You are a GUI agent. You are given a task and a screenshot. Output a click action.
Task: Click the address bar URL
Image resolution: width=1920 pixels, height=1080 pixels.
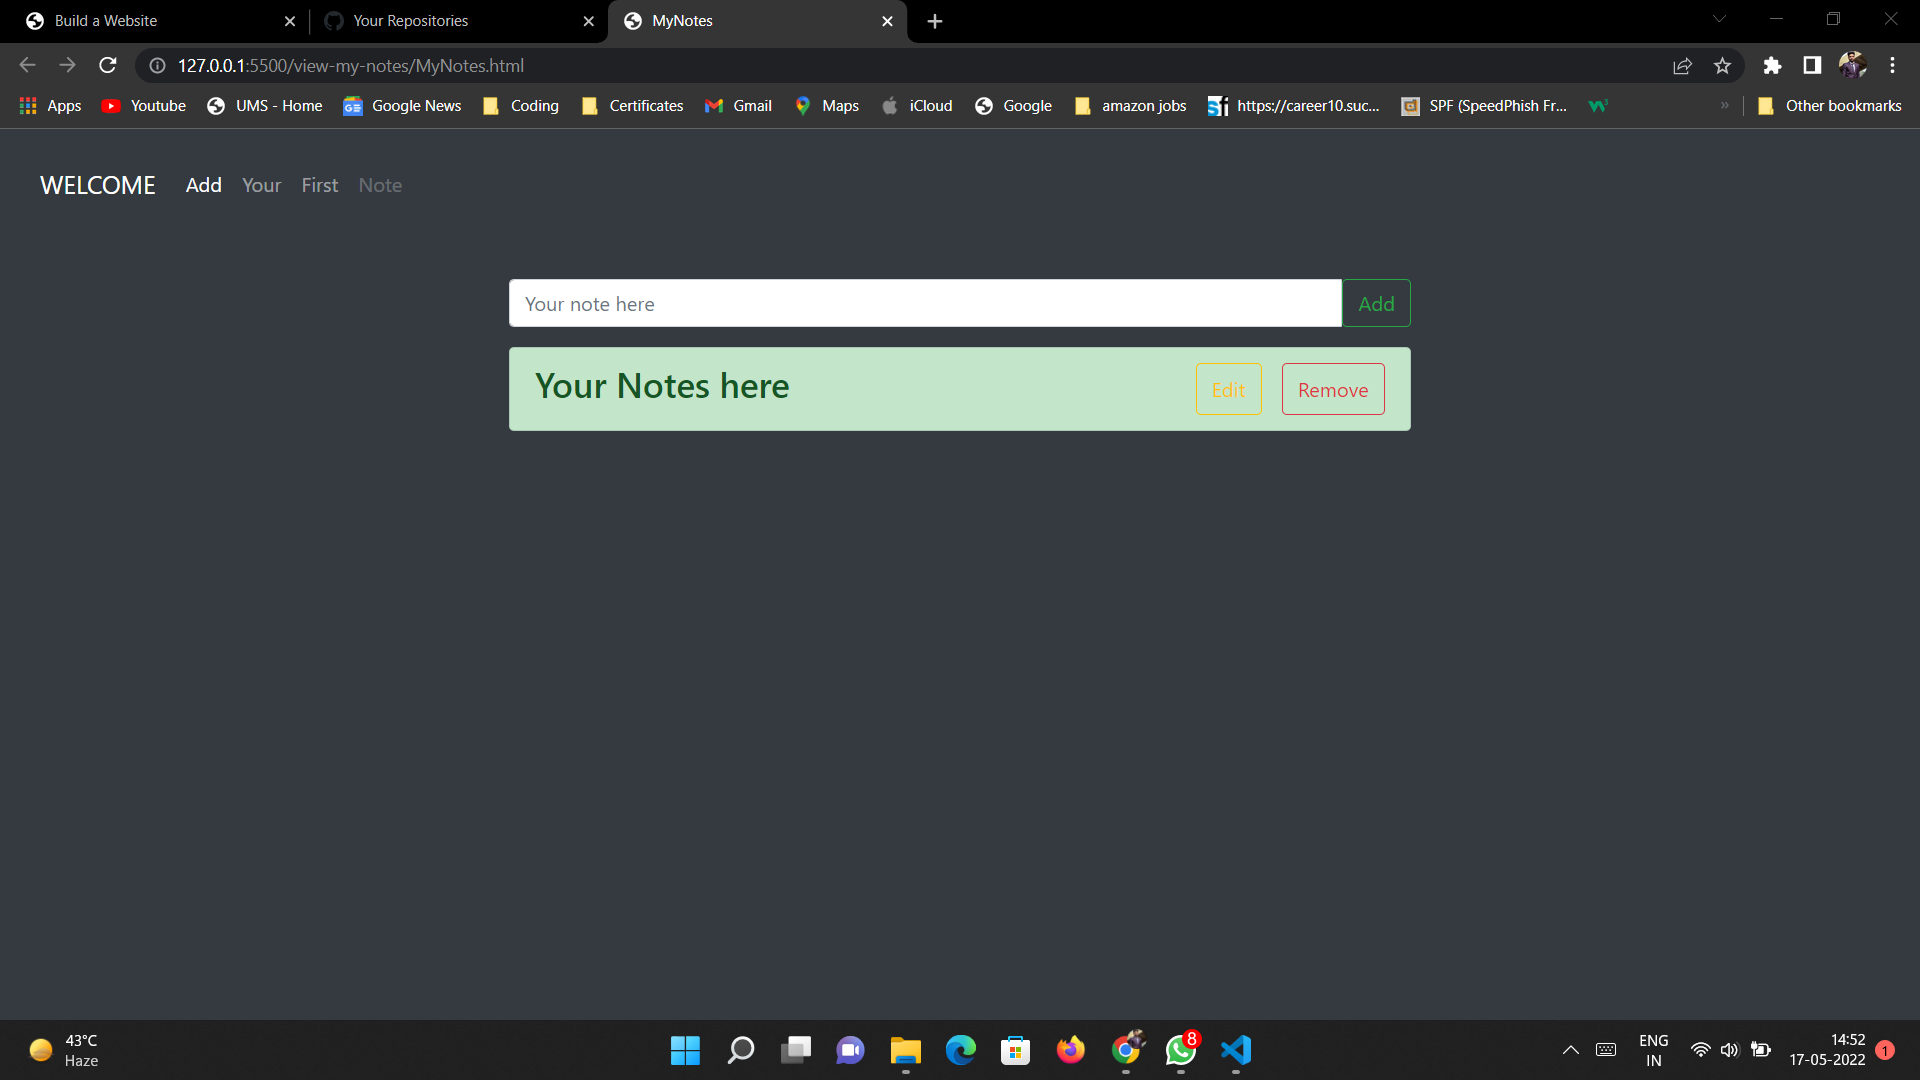pyautogui.click(x=350, y=65)
